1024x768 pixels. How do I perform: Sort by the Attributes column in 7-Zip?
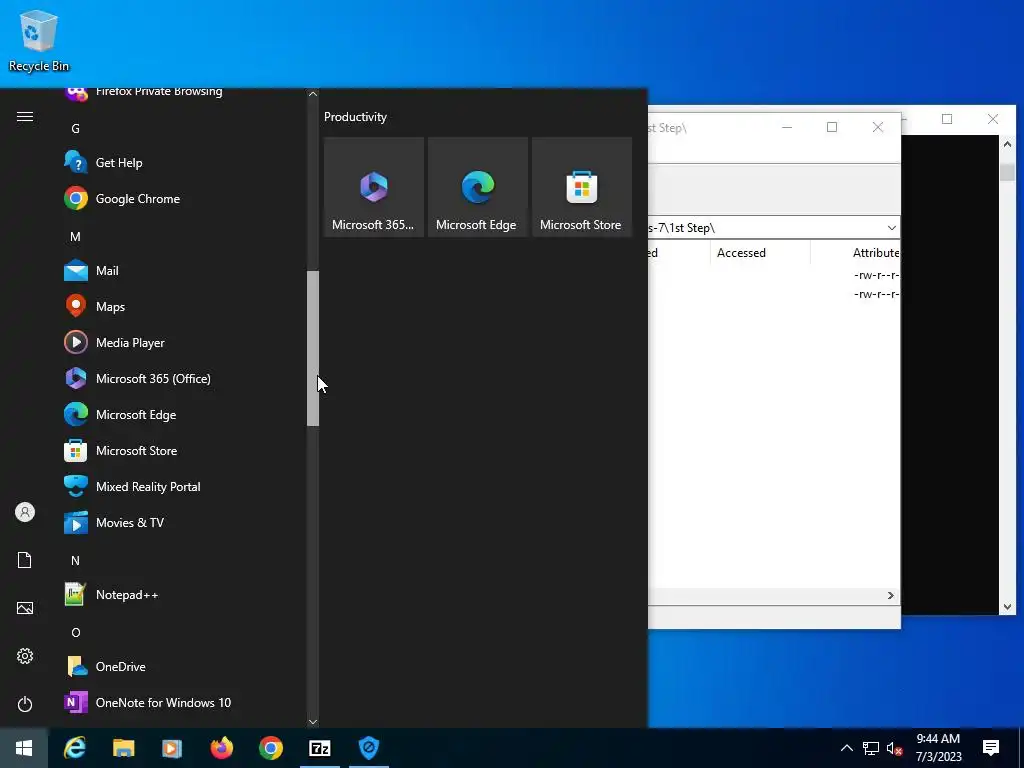click(875, 253)
